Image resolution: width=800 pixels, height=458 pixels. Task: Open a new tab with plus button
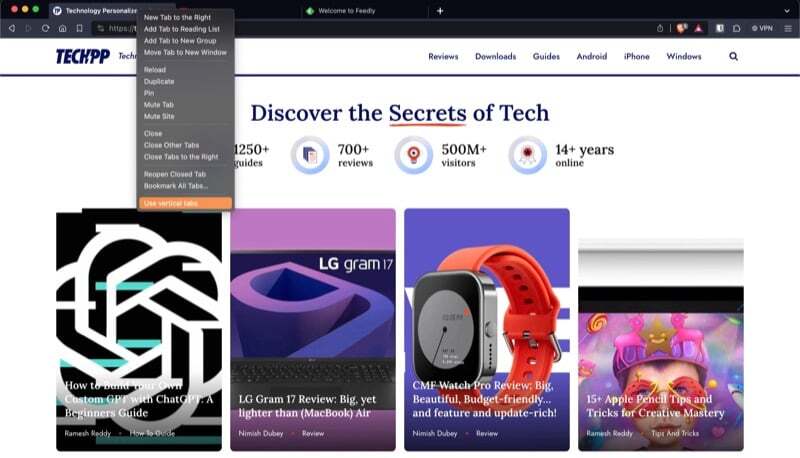point(440,11)
